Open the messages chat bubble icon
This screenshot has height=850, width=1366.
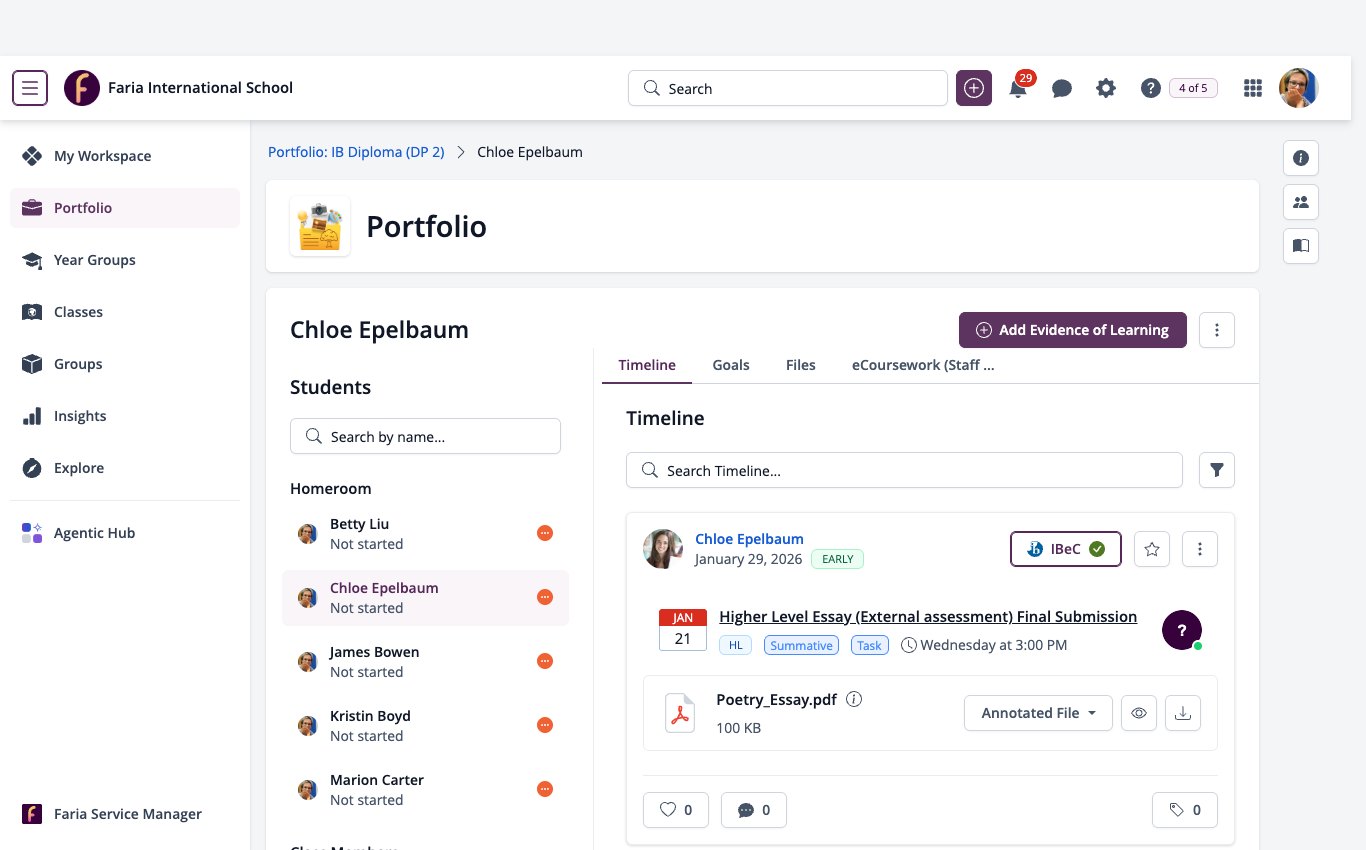[1062, 88]
